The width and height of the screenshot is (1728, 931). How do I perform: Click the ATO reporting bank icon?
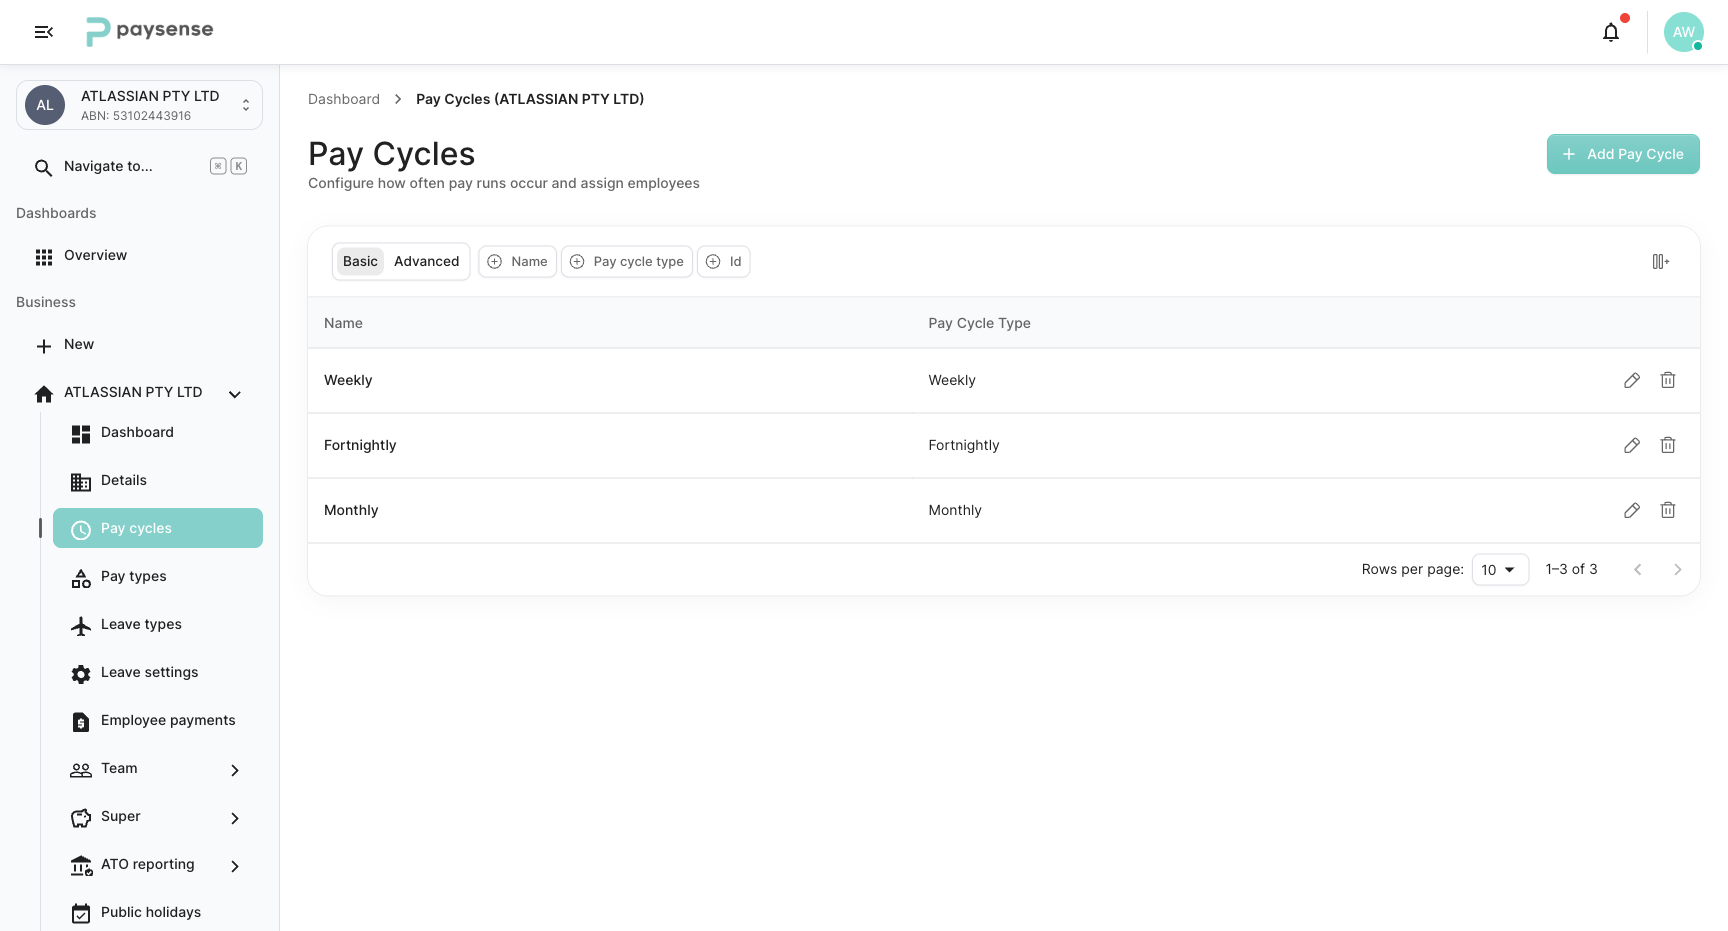[x=81, y=866]
